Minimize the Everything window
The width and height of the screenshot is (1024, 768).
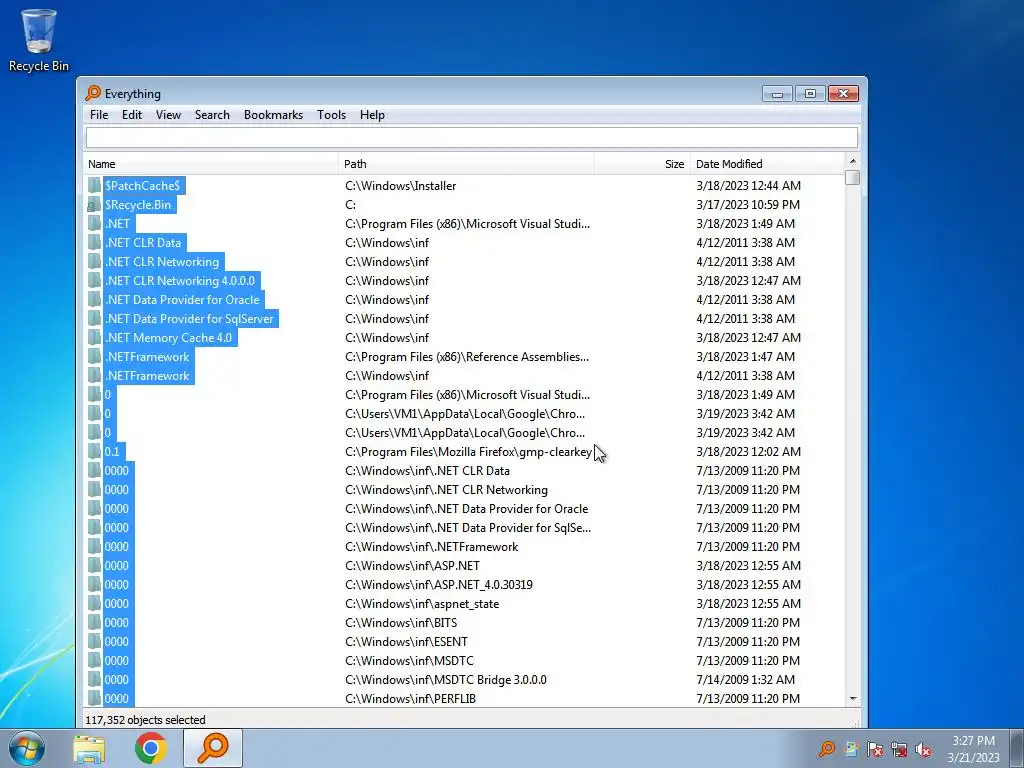tap(777, 94)
